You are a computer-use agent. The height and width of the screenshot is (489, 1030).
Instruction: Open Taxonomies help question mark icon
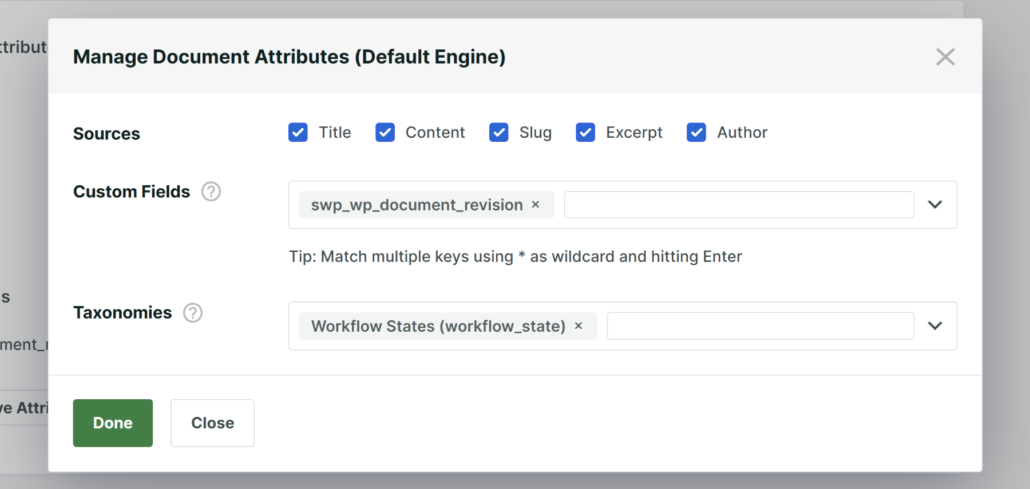tap(192, 313)
